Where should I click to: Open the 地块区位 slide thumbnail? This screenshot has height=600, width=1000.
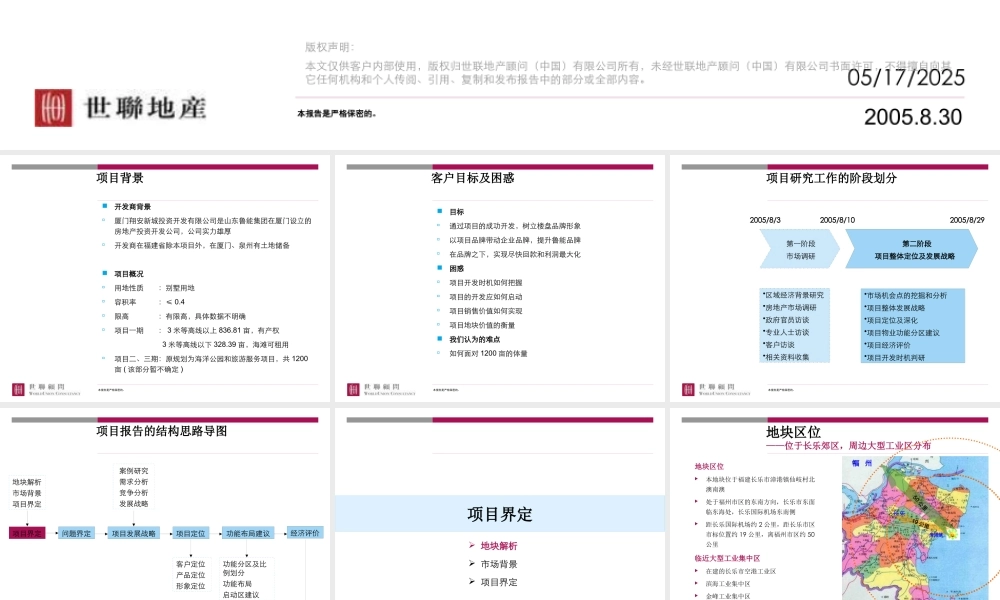835,504
